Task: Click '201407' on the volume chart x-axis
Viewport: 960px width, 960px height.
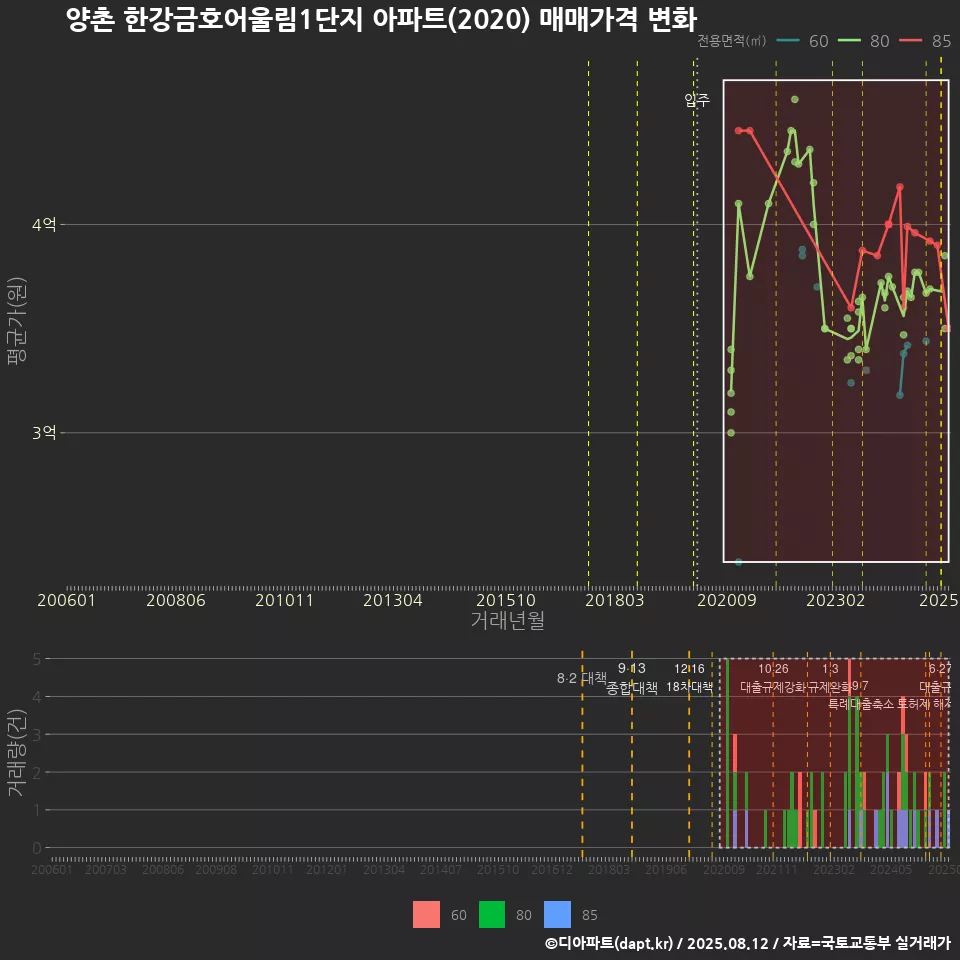Action: click(441, 869)
